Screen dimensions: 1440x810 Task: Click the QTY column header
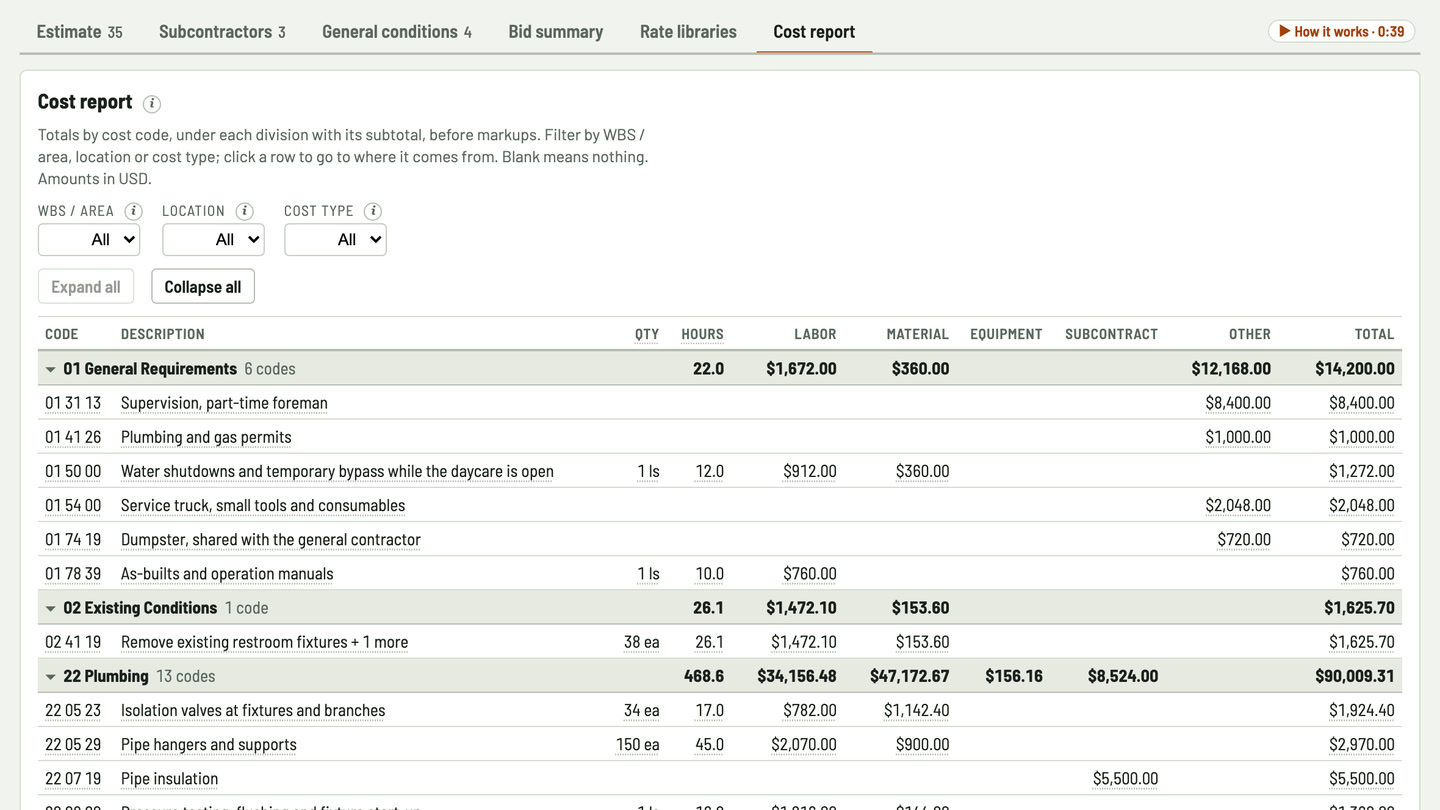tap(647, 334)
